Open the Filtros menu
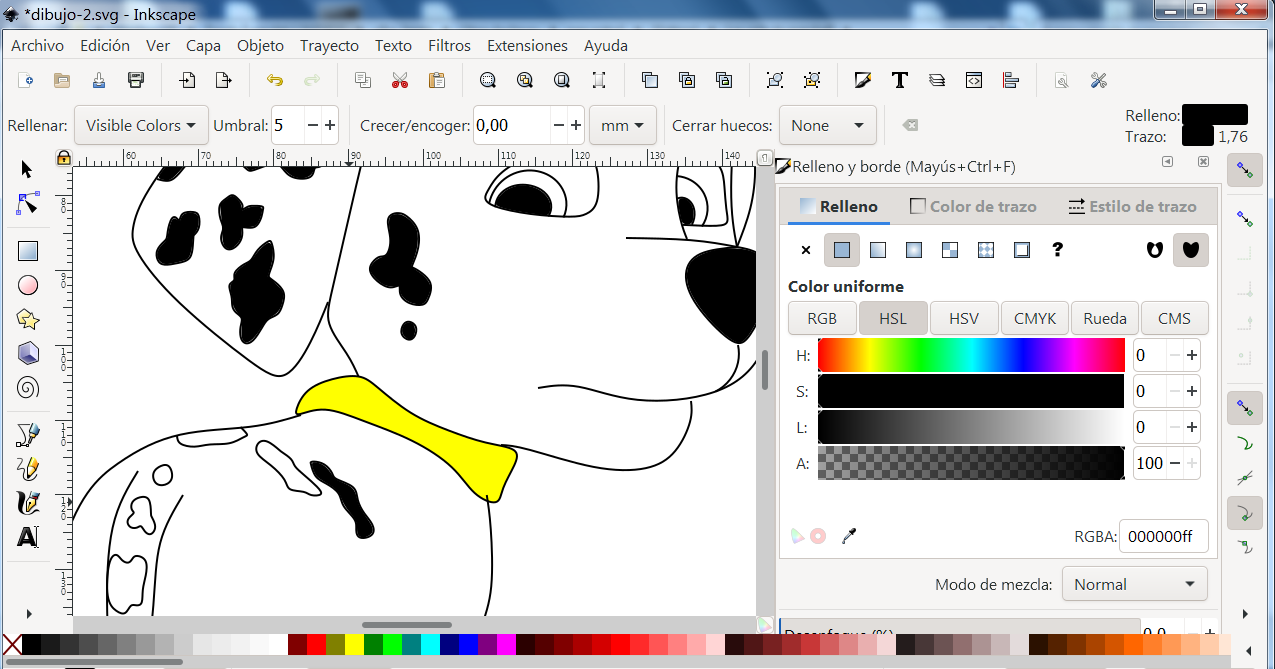Image resolution: width=1275 pixels, height=669 pixels. 449,45
